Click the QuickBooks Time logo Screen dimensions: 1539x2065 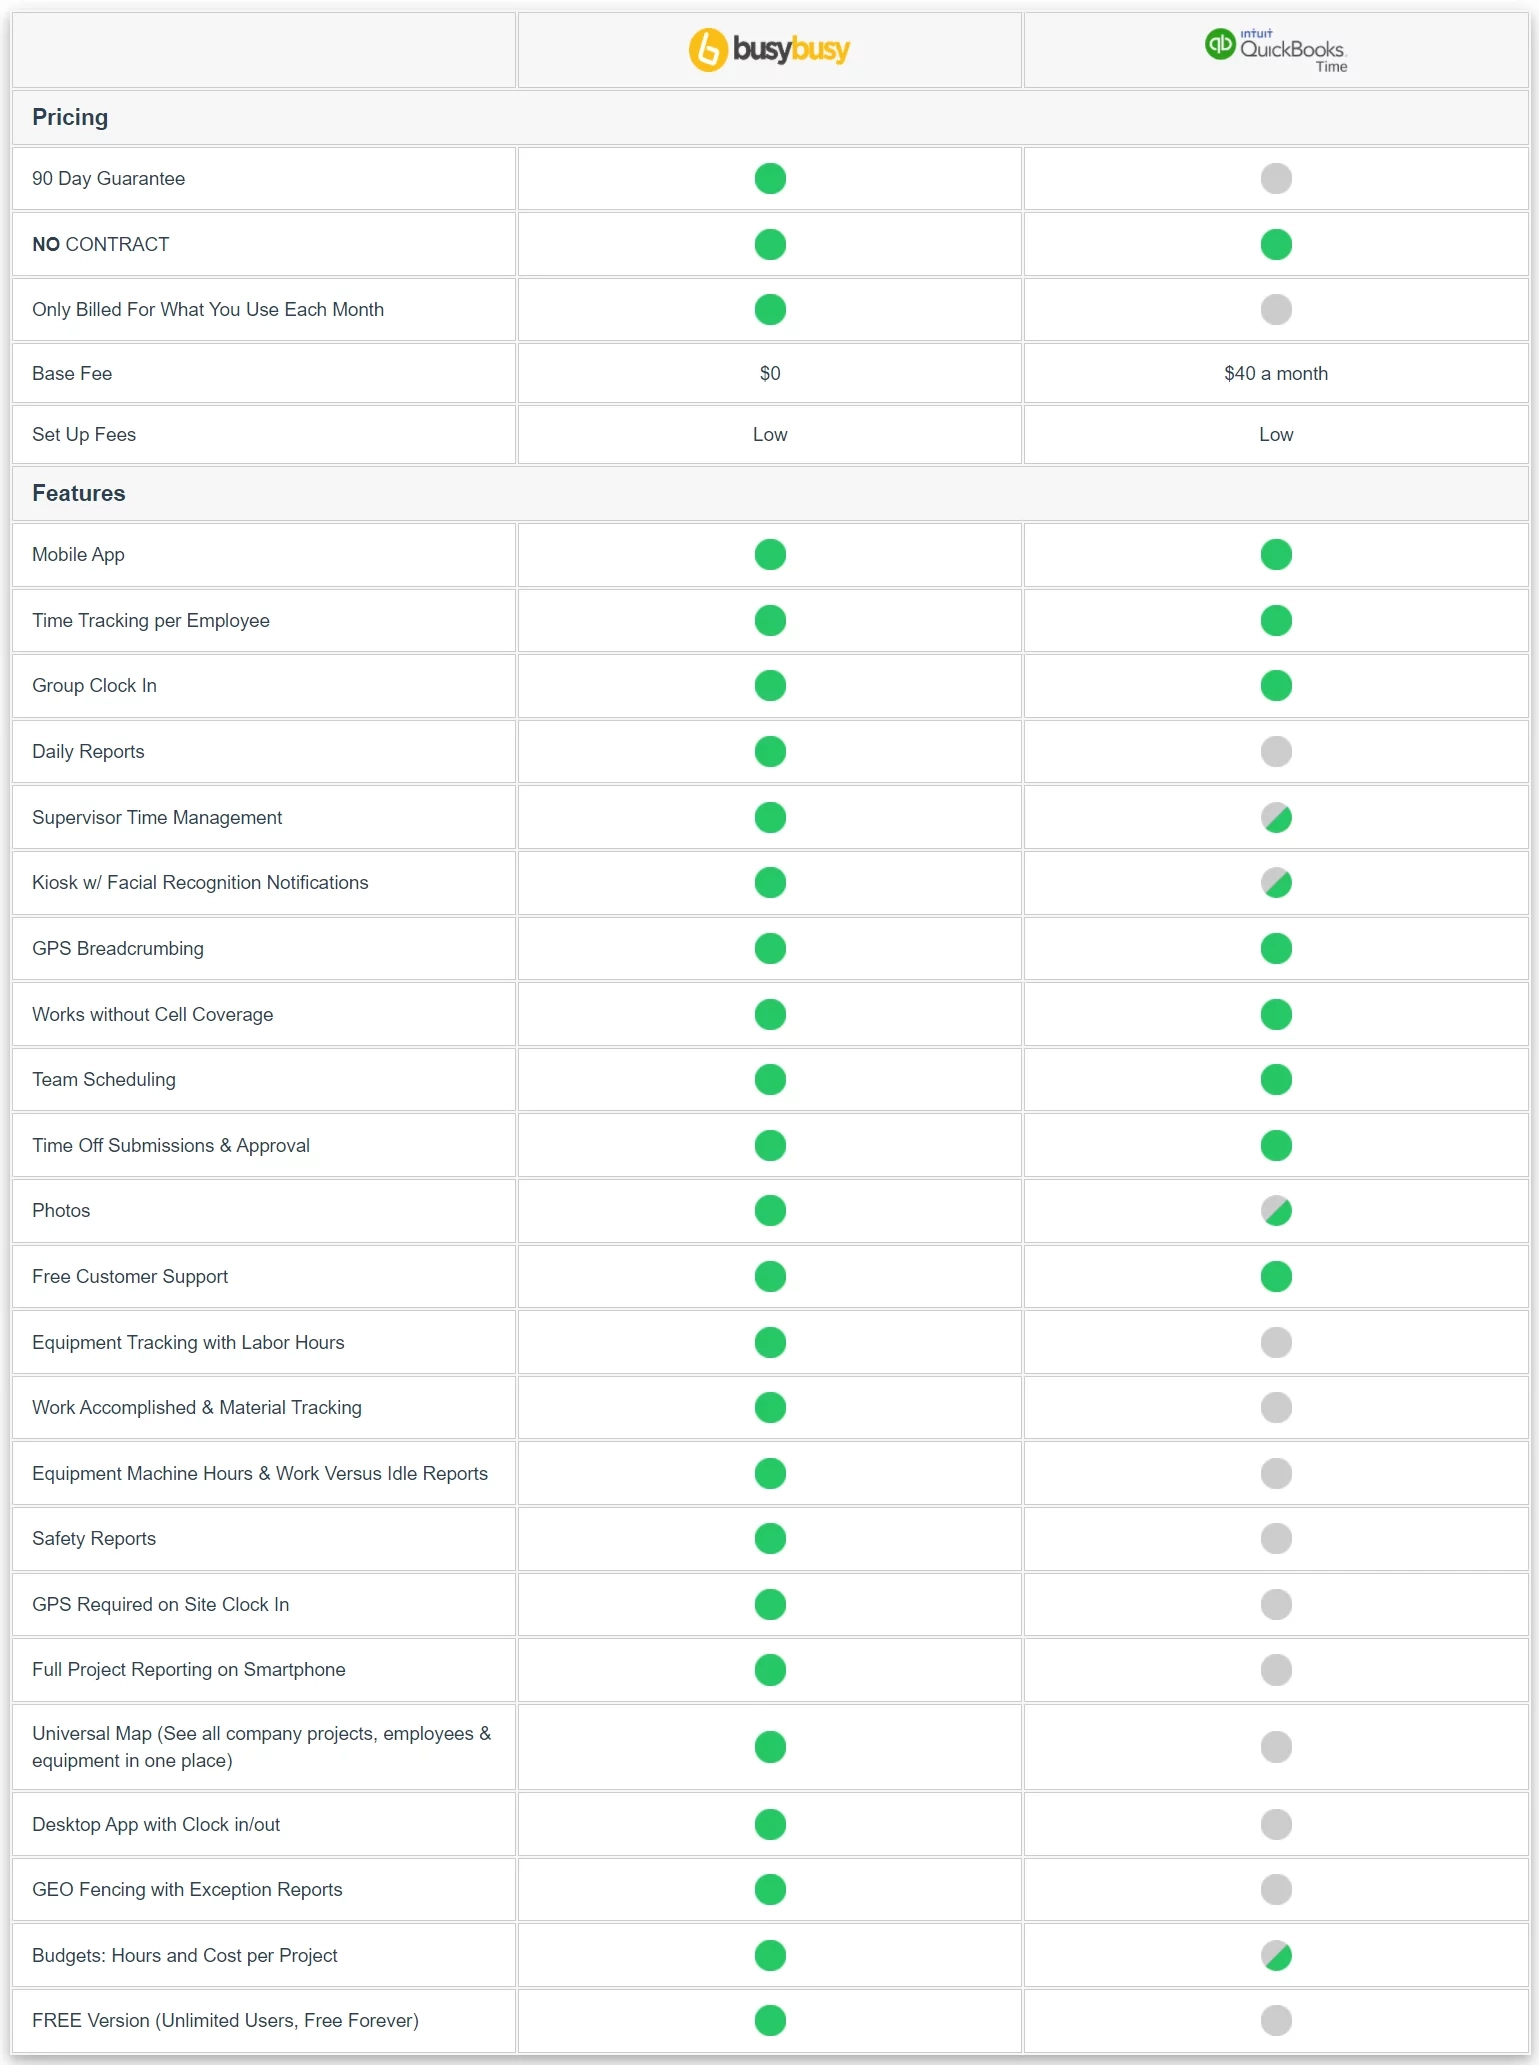coord(1276,49)
